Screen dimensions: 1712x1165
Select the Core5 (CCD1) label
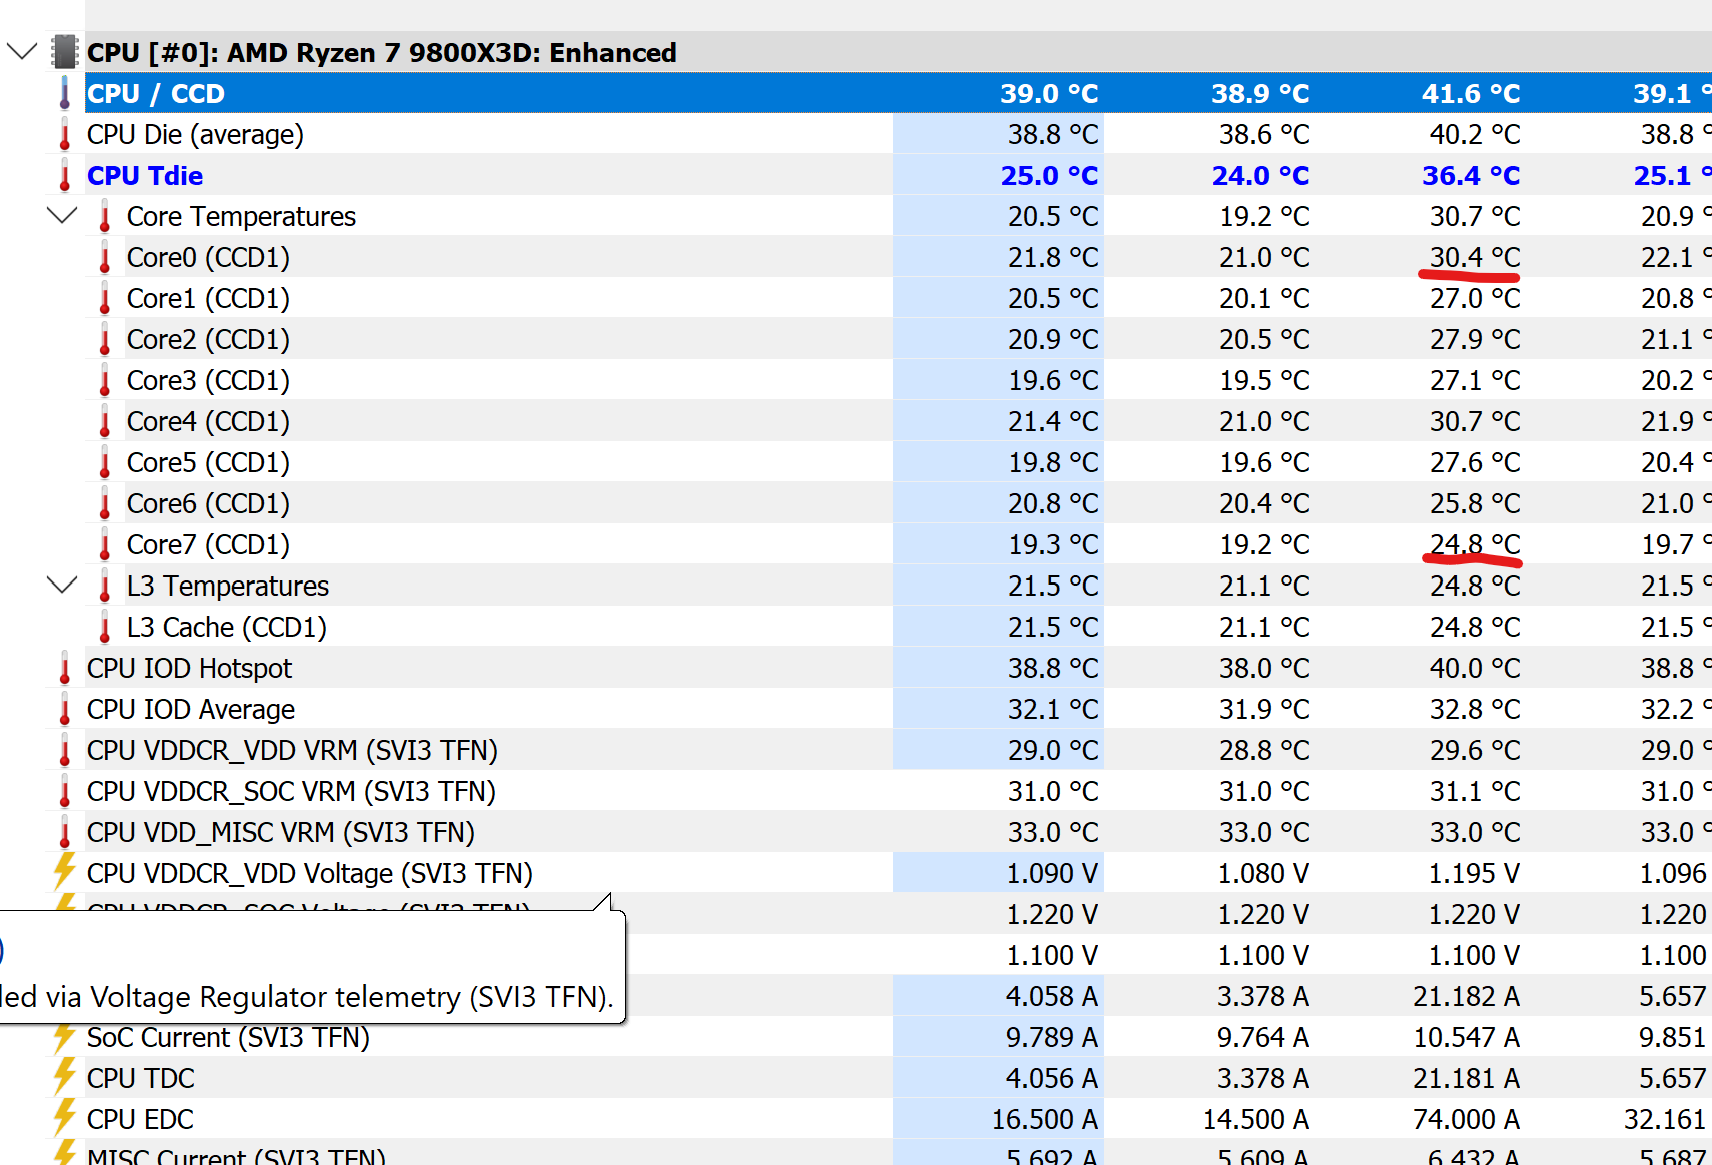(208, 462)
